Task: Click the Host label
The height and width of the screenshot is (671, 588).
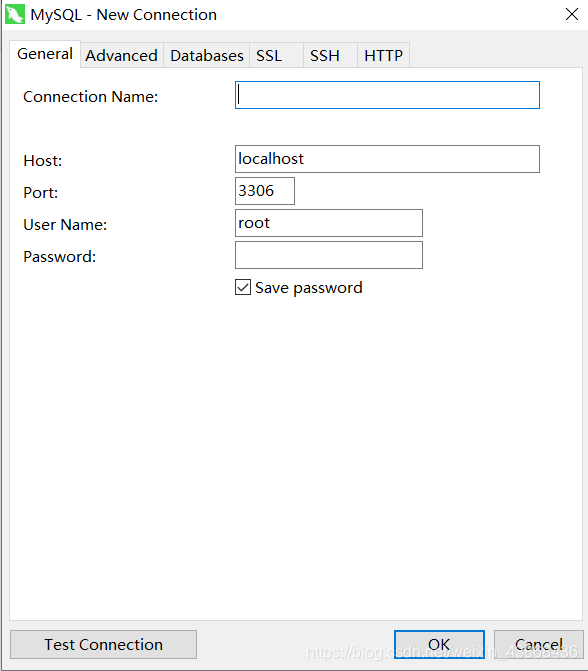Action: coord(43,161)
